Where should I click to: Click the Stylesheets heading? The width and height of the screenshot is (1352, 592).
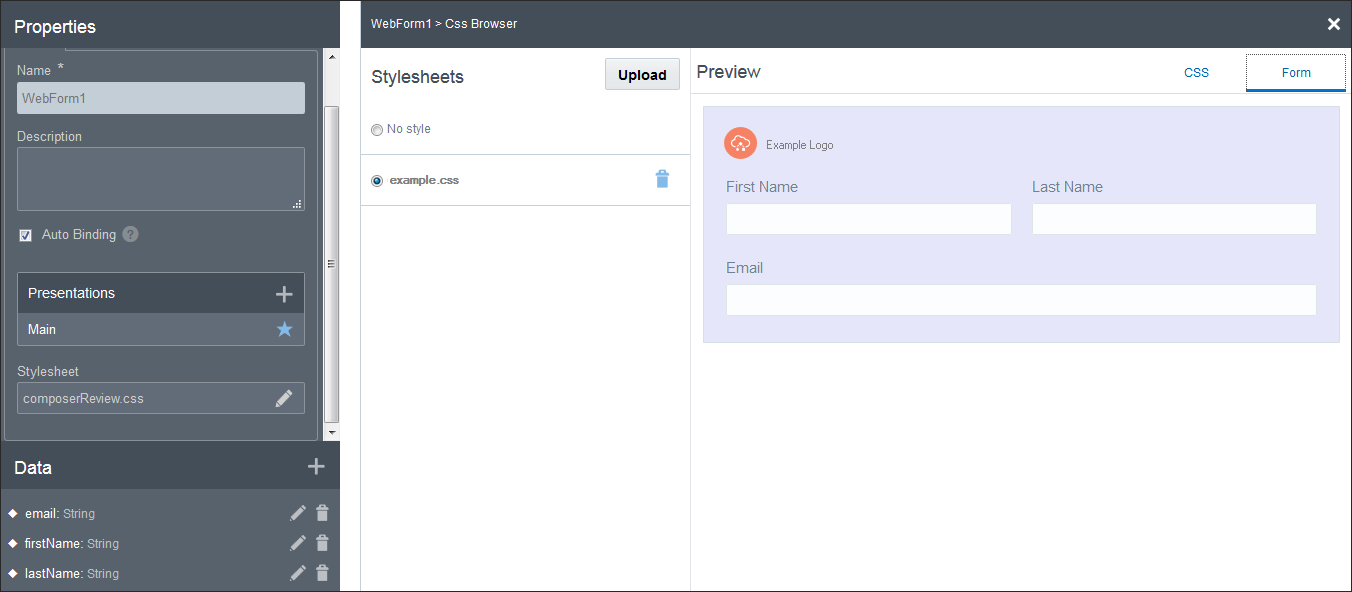pos(417,77)
